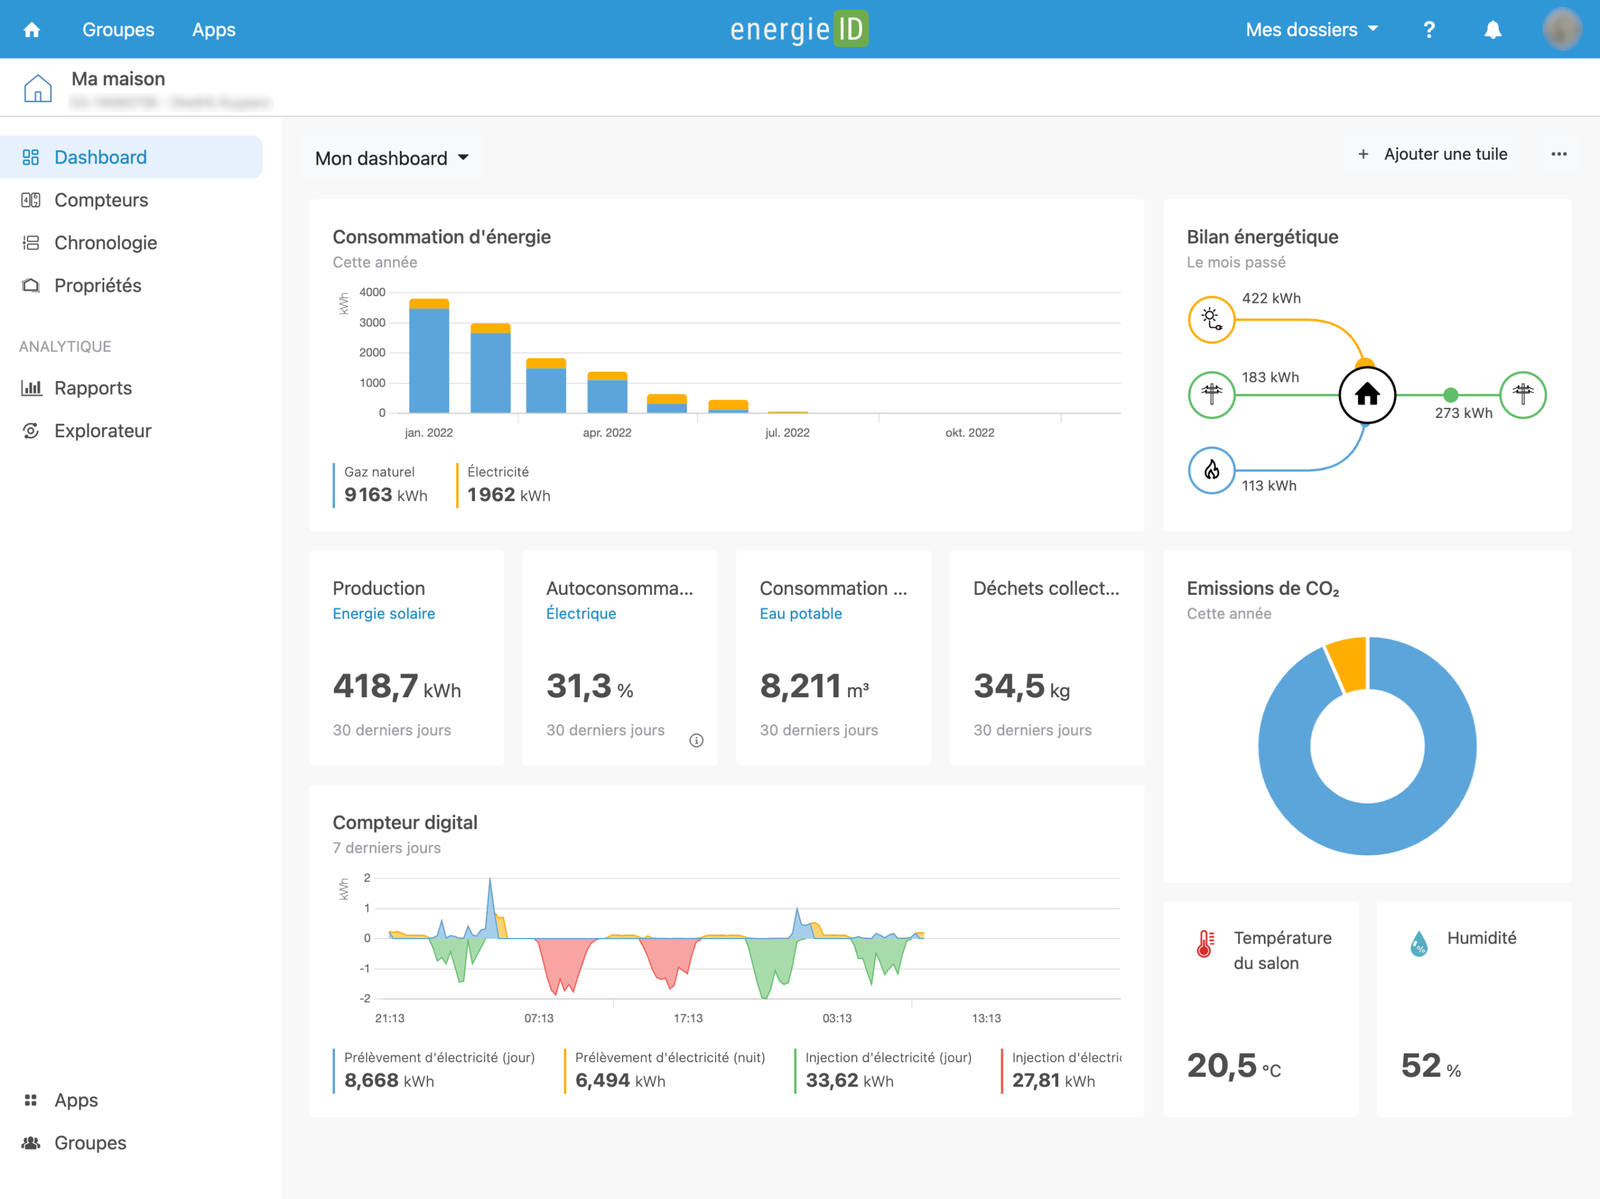Click the natural gas flame icon
Viewport: 1600px width, 1199px height.
(1211, 470)
